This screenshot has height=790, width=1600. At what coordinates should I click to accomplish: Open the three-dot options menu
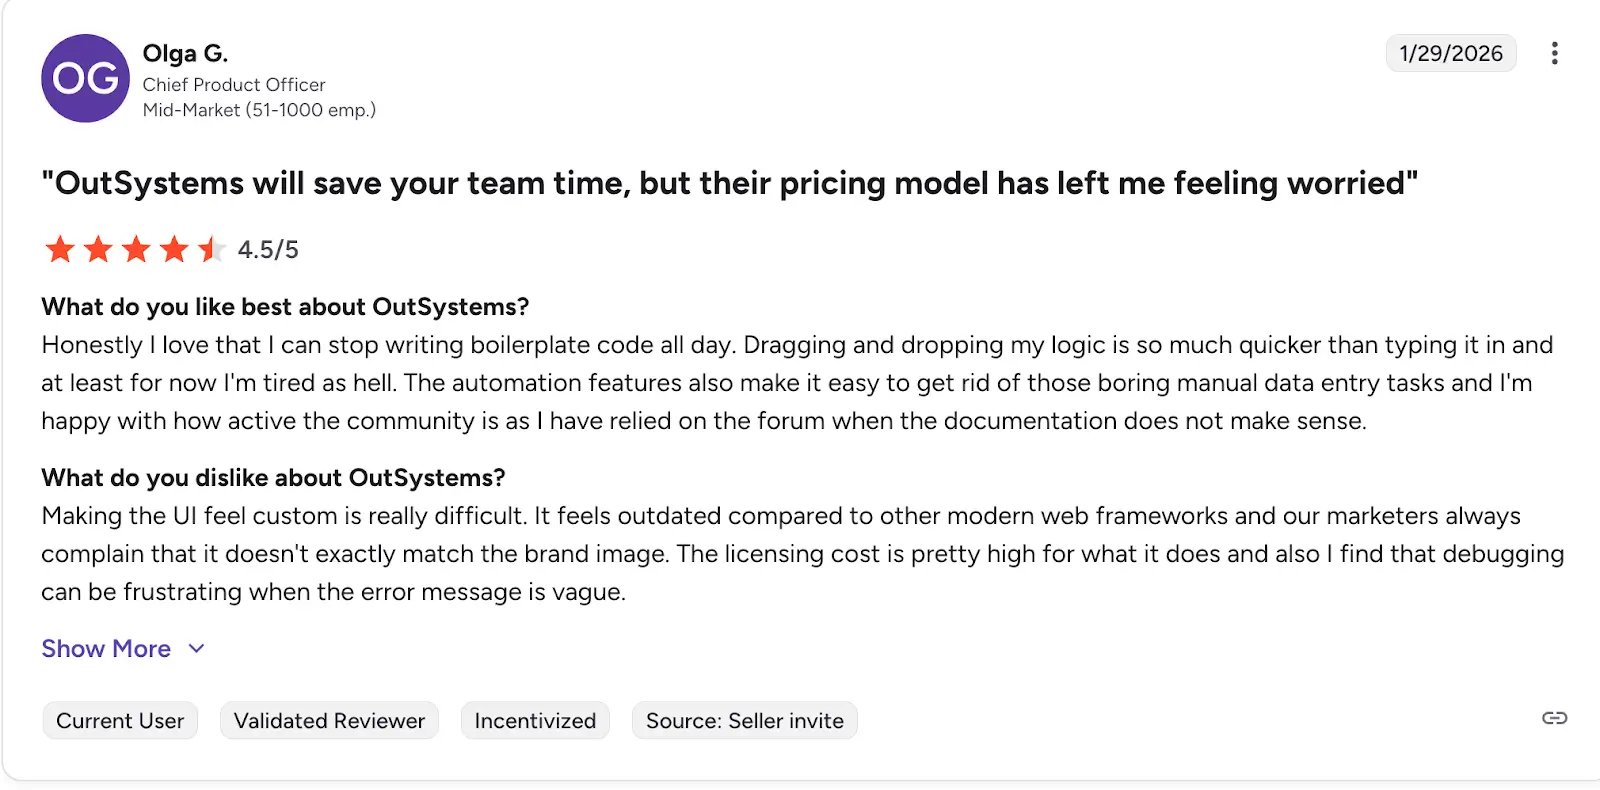1554,53
